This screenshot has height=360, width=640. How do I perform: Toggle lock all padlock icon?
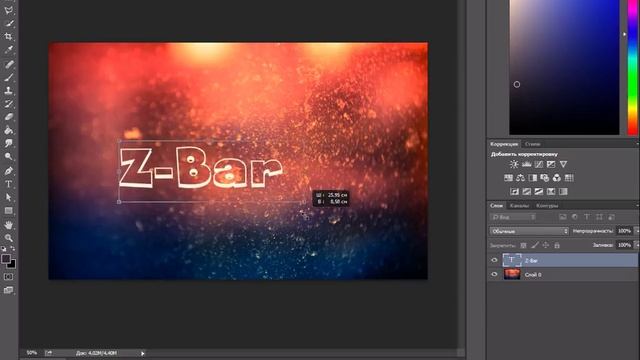[x=557, y=245]
